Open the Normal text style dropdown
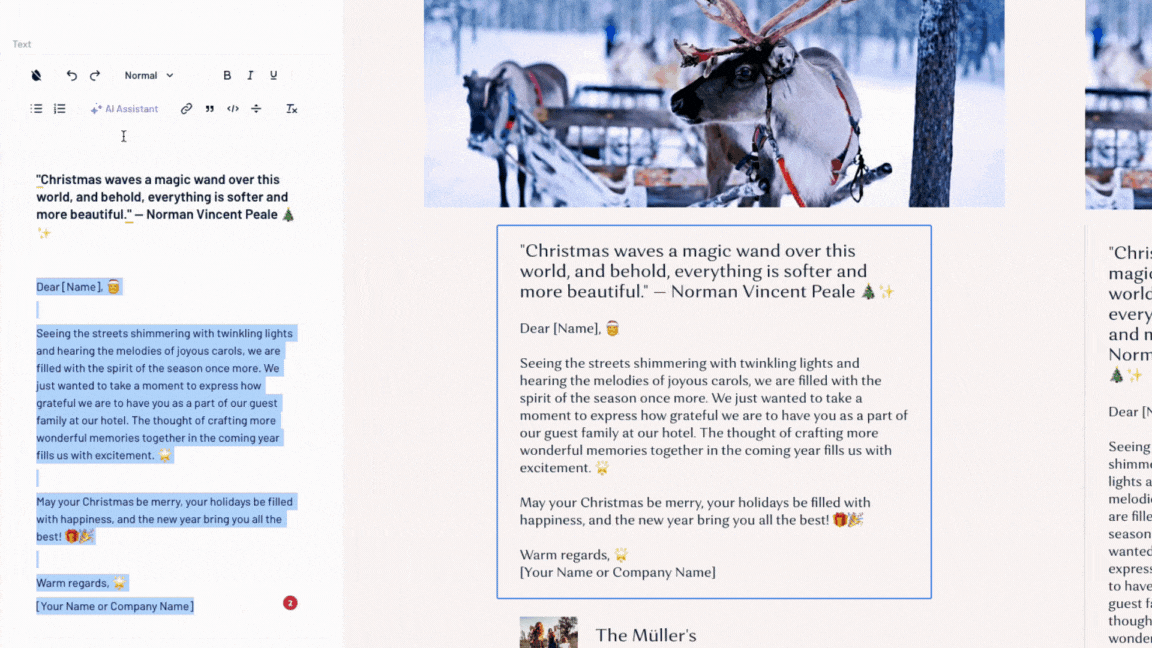The image size is (1152, 648). click(148, 76)
